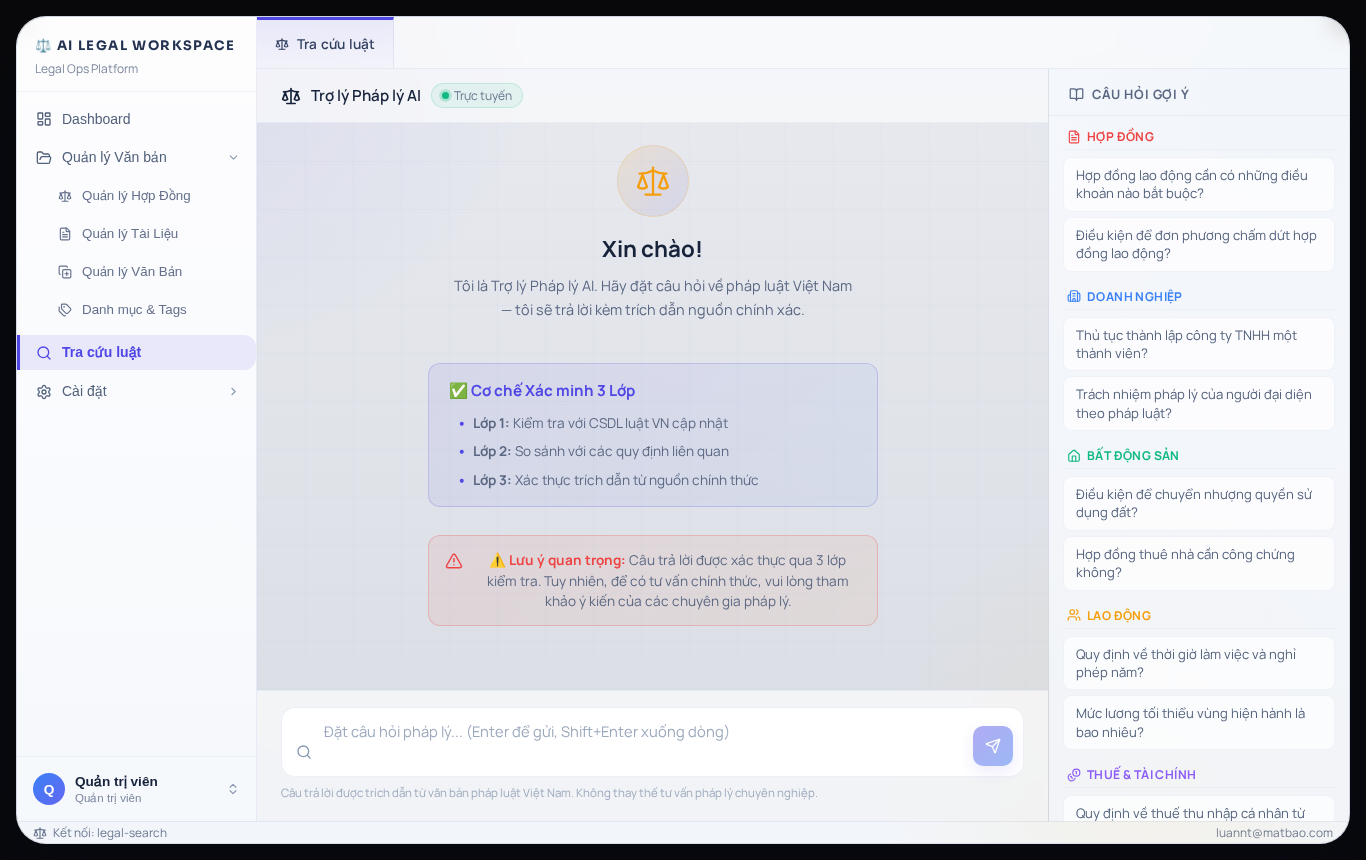Ask about mandatory labor contract clauses

coord(1199,184)
